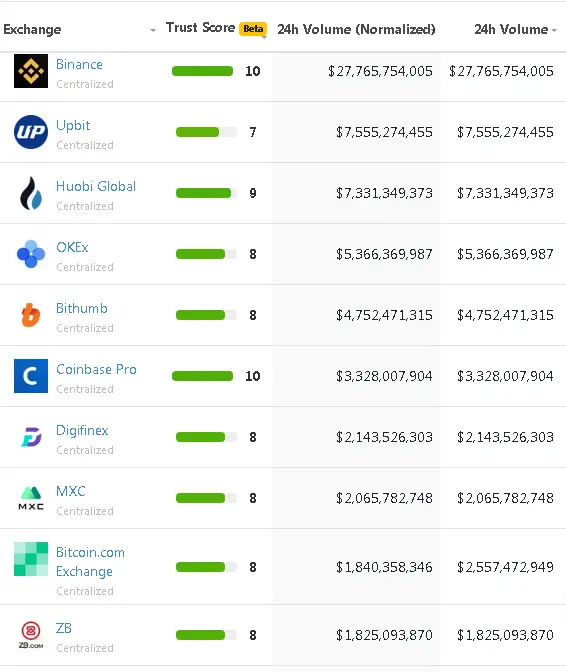The height and width of the screenshot is (672, 566).
Task: Click Centralized label under ZB
Action: [x=85, y=648]
